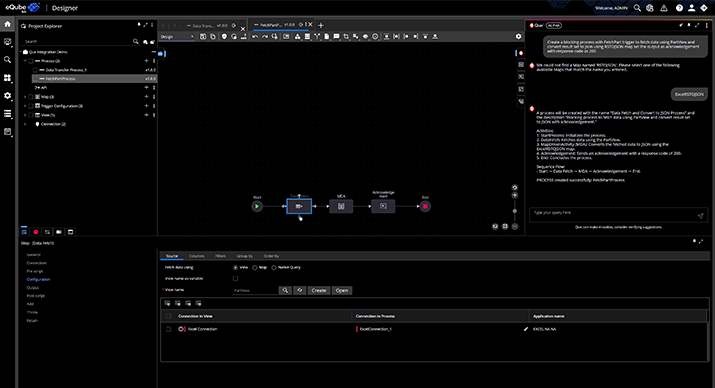Tick the Trigger Configuration checkbox
Image resolution: width=715 pixels, height=388 pixels.
pyautogui.click(x=31, y=106)
